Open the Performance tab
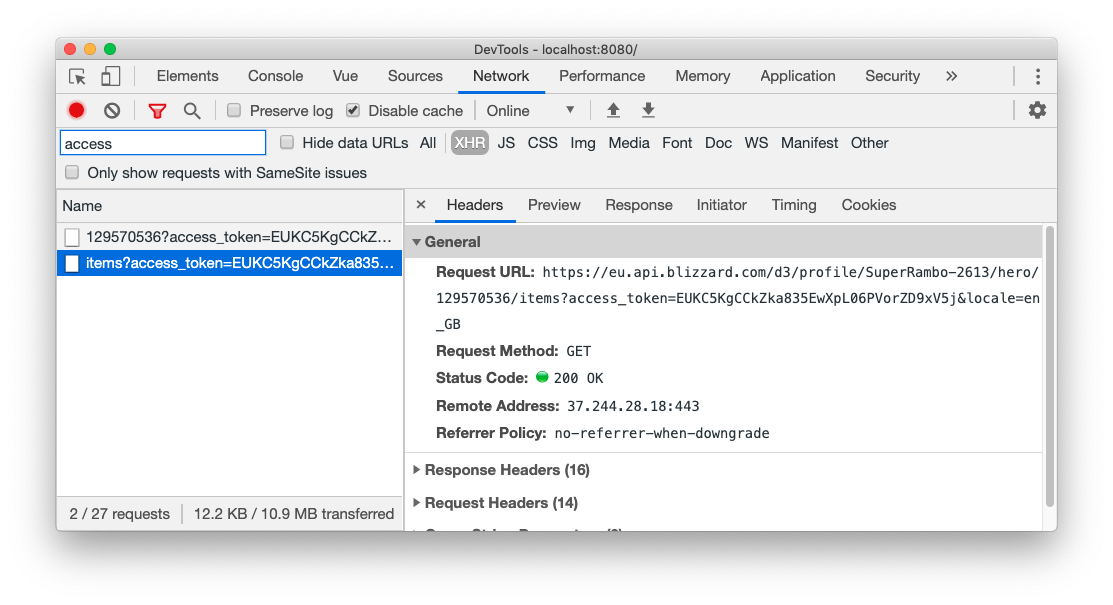 [x=602, y=76]
